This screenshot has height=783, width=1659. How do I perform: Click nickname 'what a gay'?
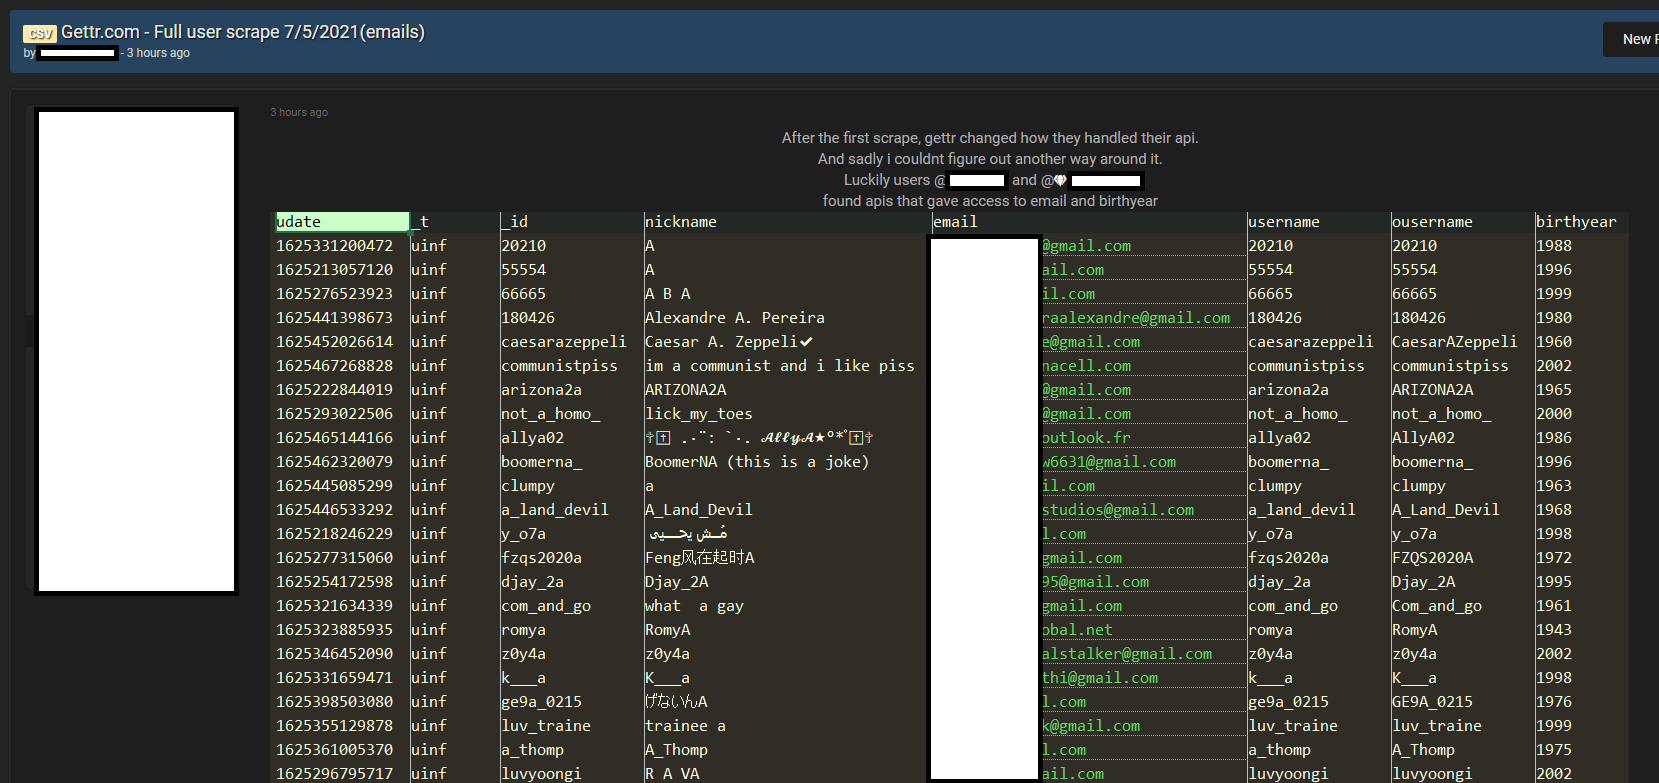point(694,606)
